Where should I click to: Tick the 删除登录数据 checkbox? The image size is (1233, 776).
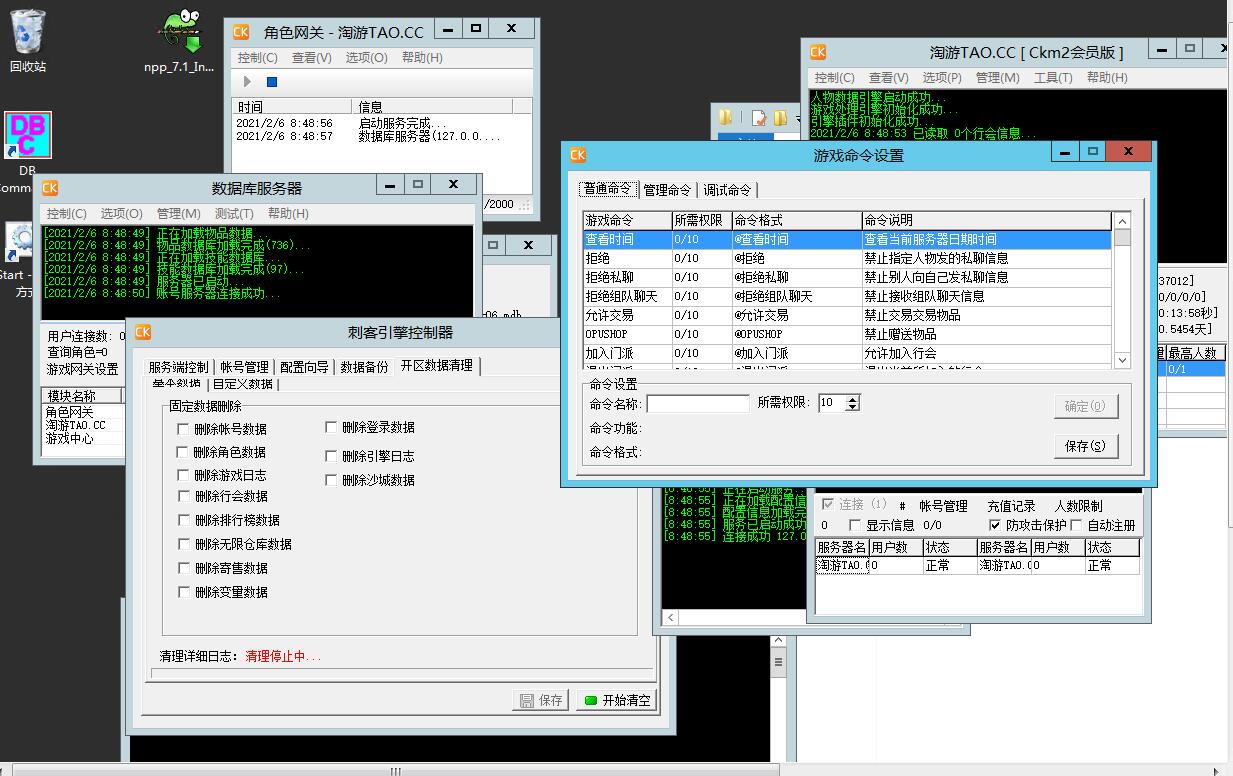tap(331, 427)
